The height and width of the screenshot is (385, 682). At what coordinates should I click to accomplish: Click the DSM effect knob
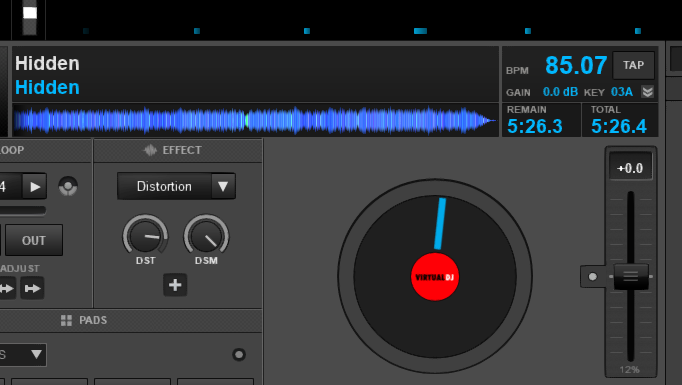tap(206, 235)
